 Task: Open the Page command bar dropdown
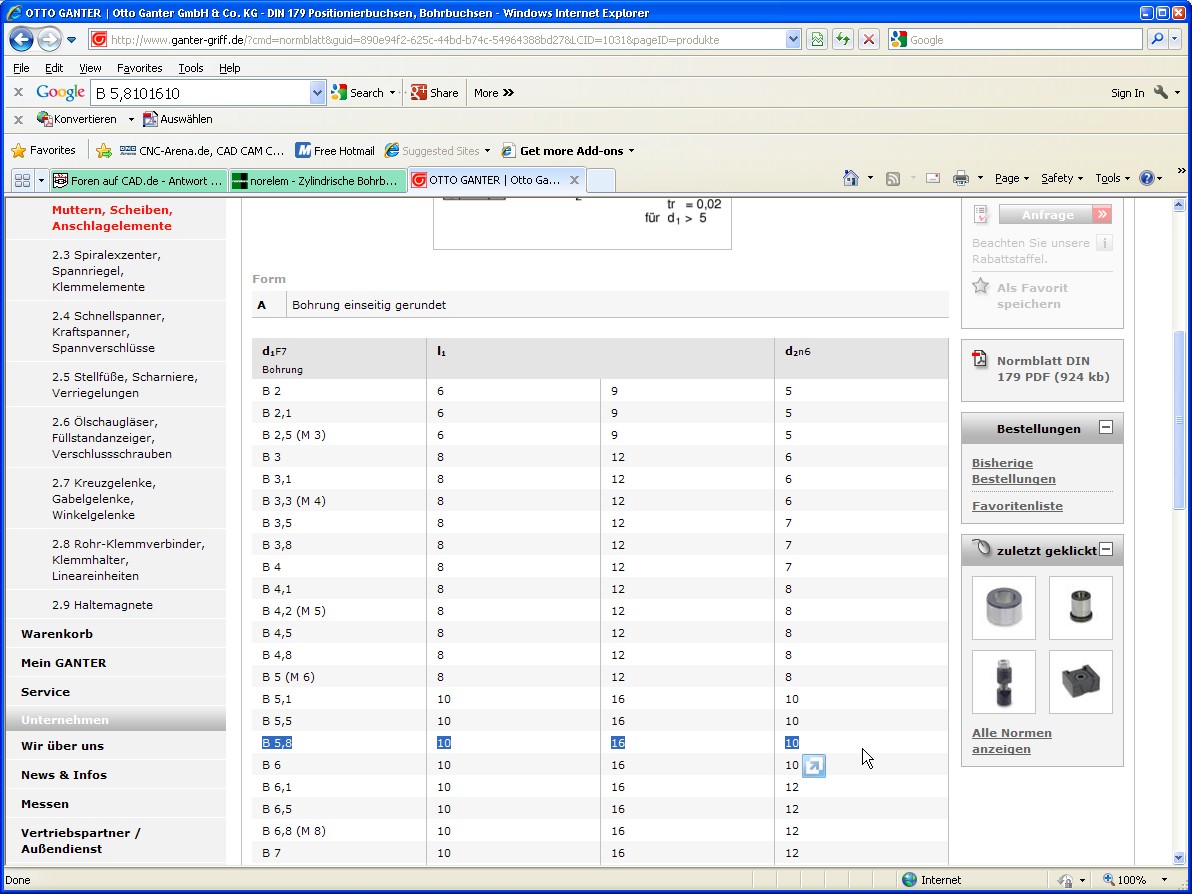1012,178
